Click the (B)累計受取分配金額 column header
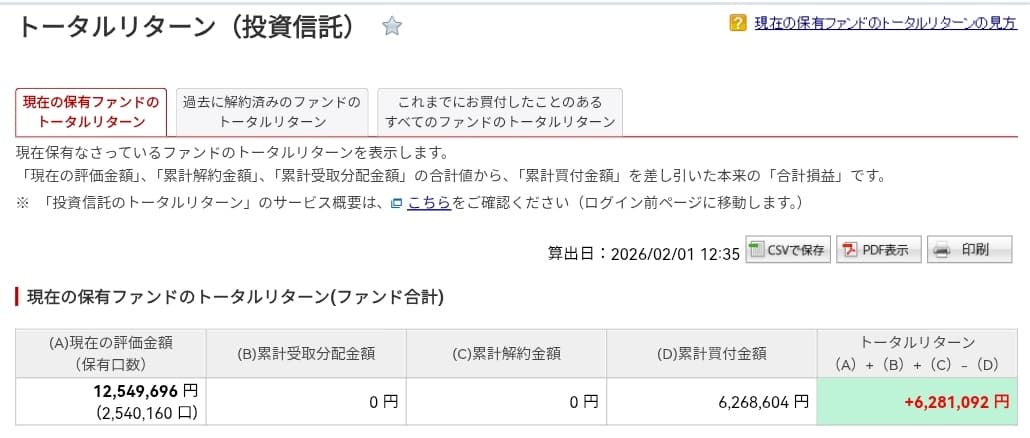 306,352
